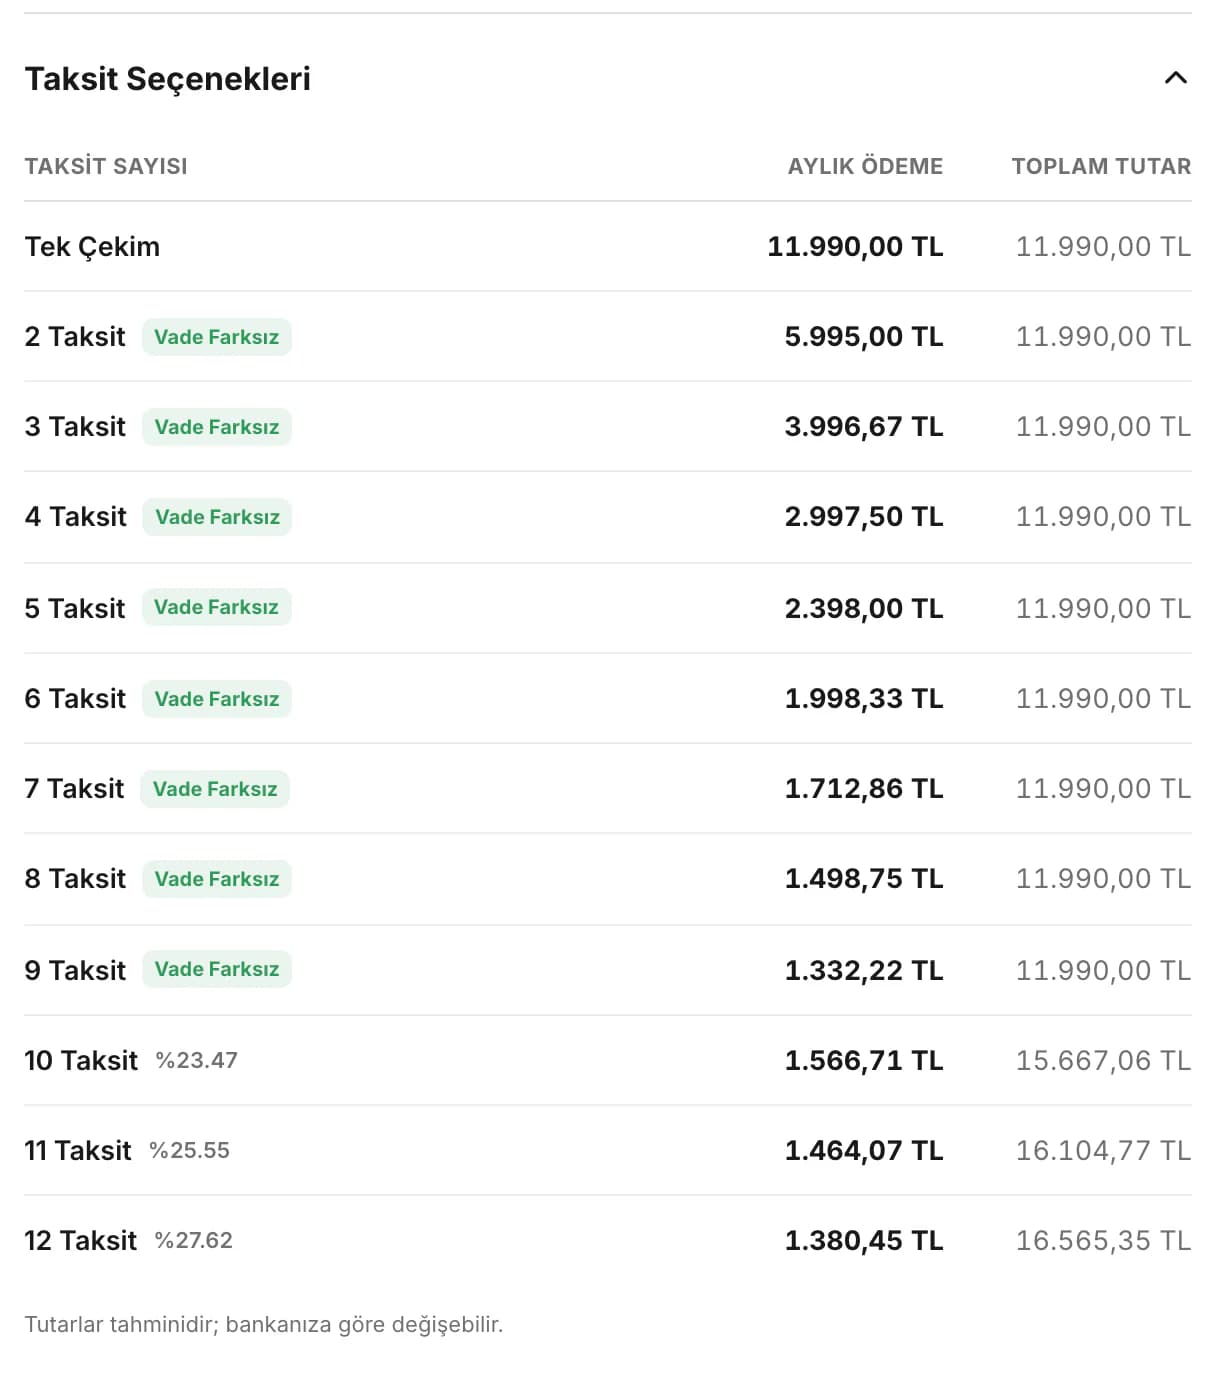The height and width of the screenshot is (1398, 1216).
Task: Click Vade Farksız badge on 8 Taksit
Action: (x=217, y=879)
